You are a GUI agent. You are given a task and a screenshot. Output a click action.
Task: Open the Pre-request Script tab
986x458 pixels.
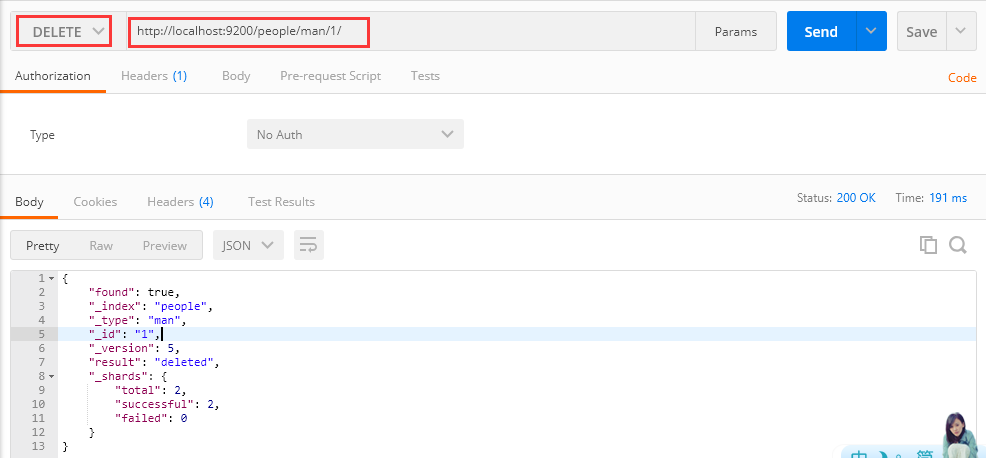pos(330,76)
